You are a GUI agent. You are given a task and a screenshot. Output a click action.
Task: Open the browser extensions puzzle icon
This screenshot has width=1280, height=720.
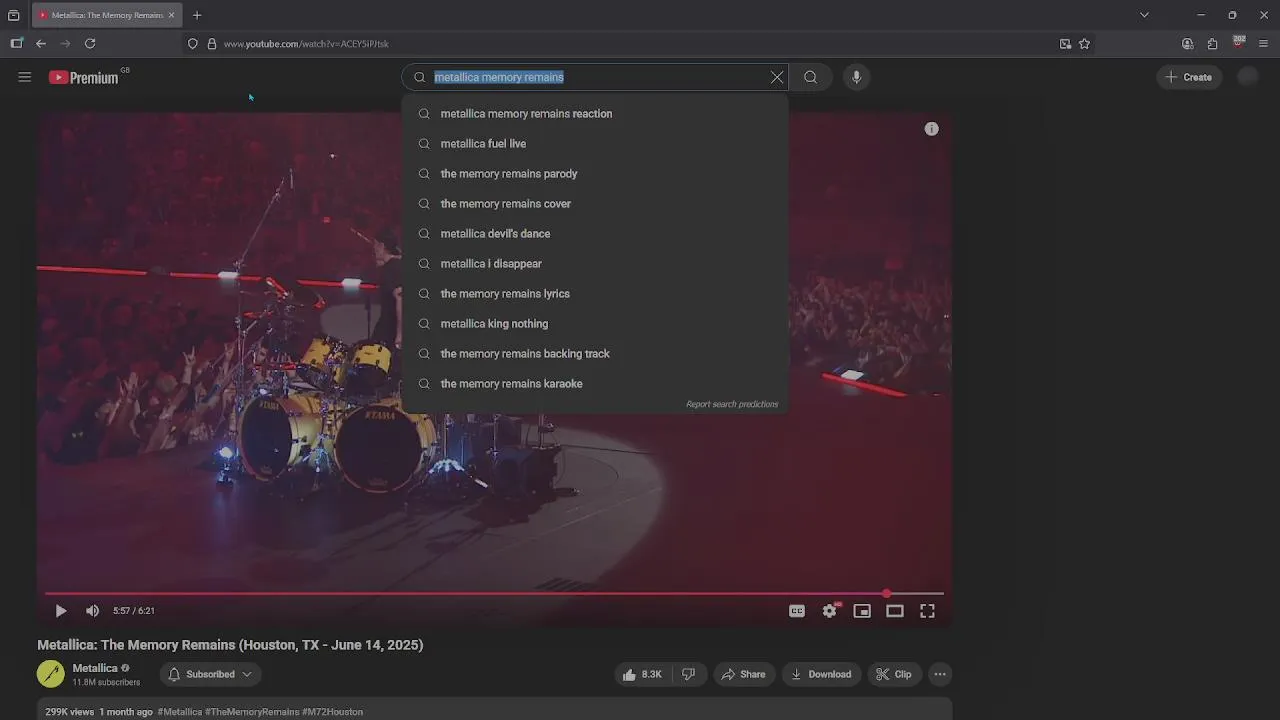click(1212, 44)
